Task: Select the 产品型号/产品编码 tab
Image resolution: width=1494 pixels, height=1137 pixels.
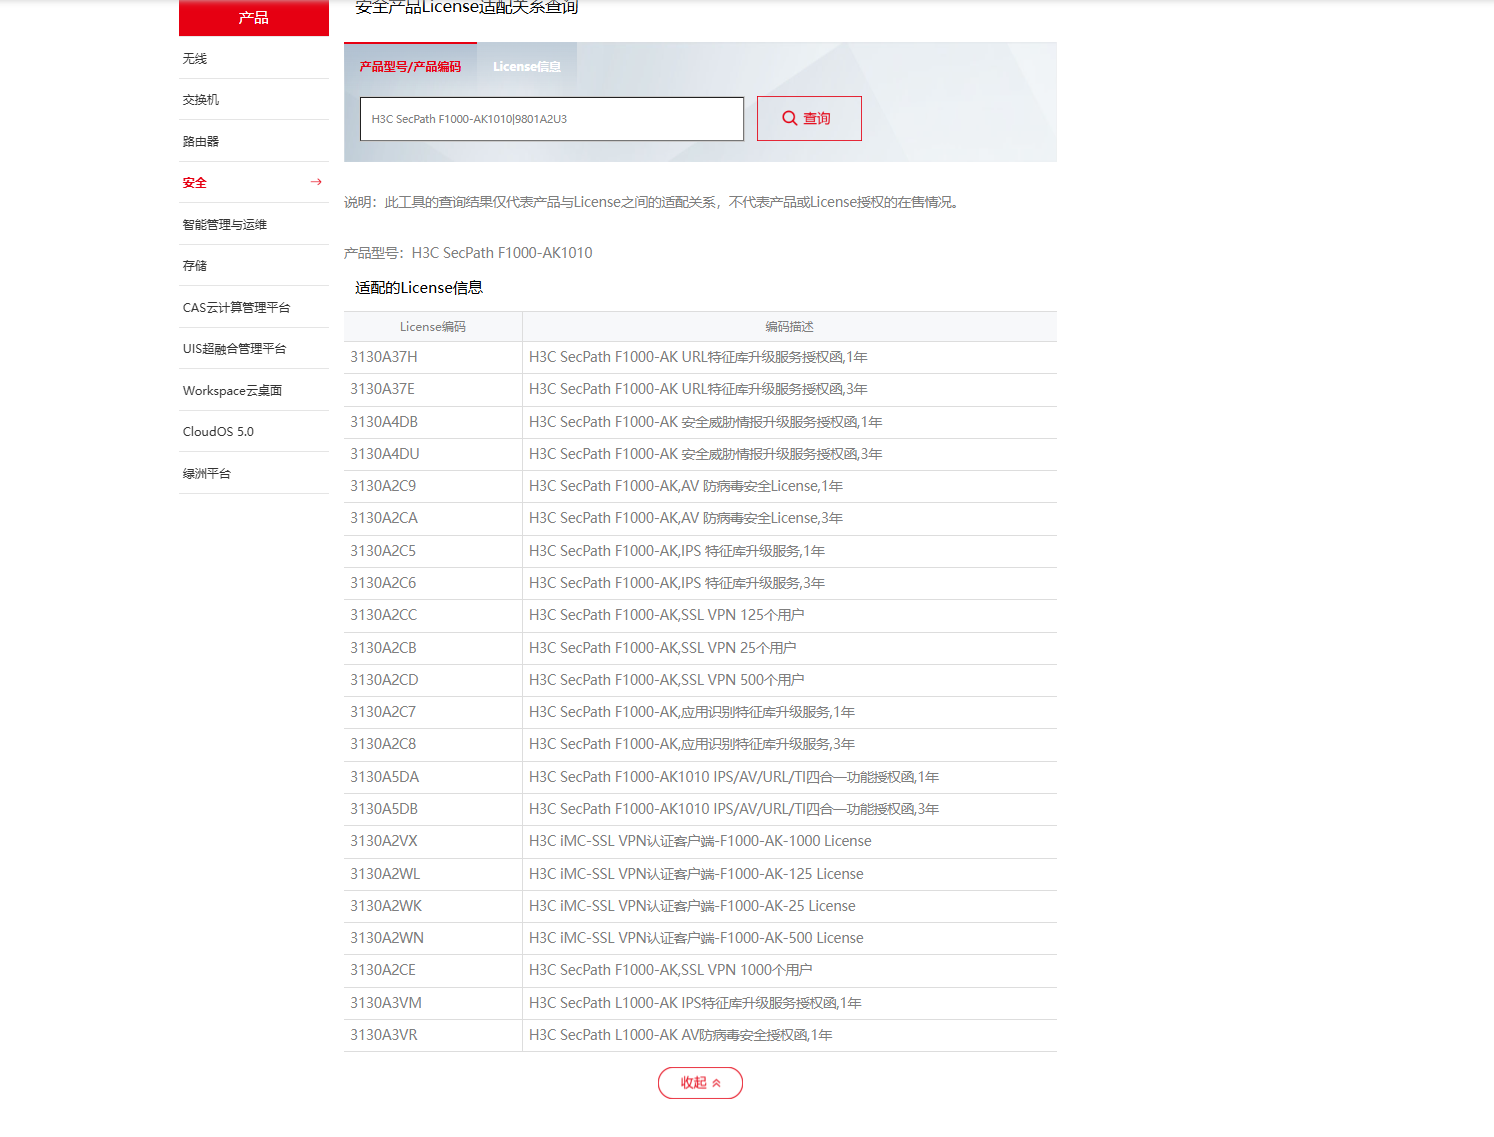Action: [x=410, y=67]
